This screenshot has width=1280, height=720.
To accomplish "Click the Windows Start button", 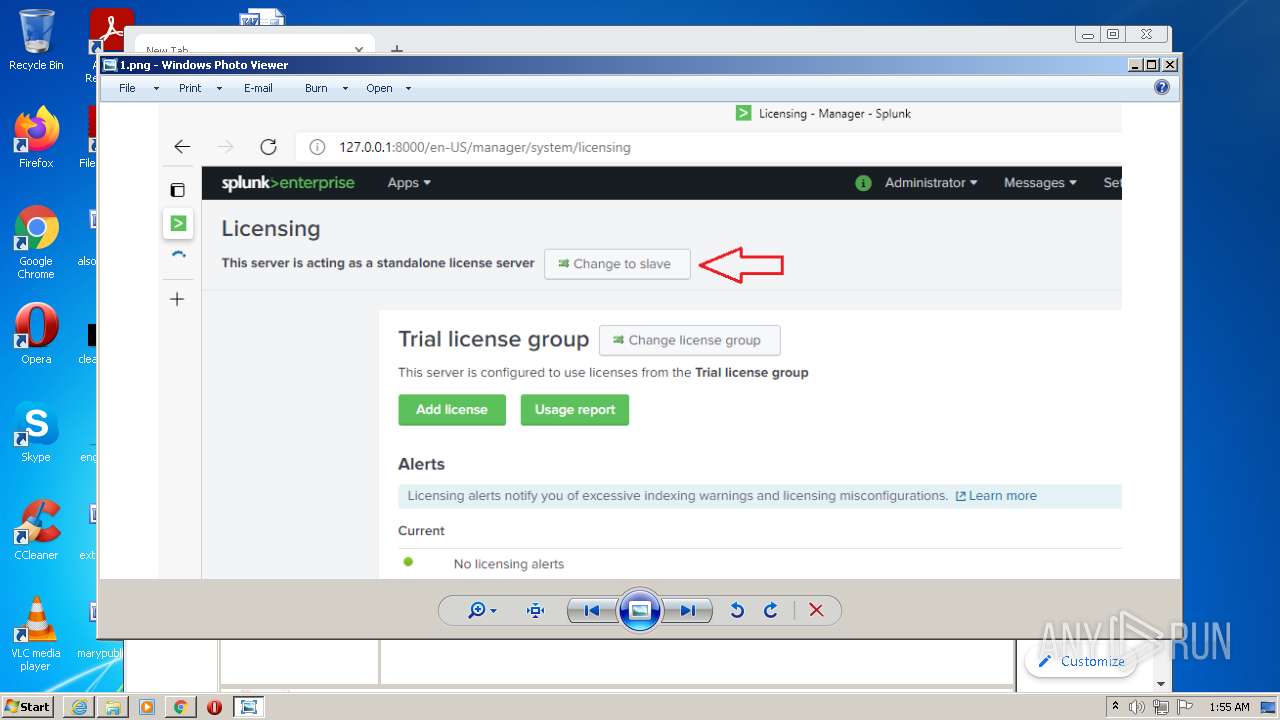I will 28,706.
